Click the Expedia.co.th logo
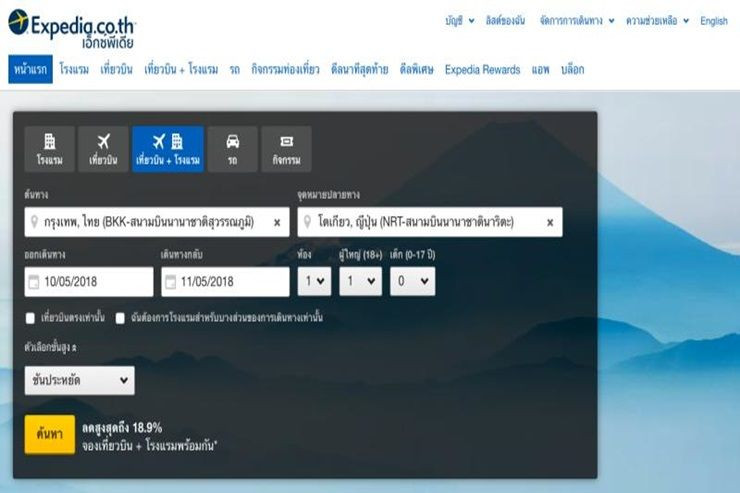This screenshot has height=493, width=740. 70,27
